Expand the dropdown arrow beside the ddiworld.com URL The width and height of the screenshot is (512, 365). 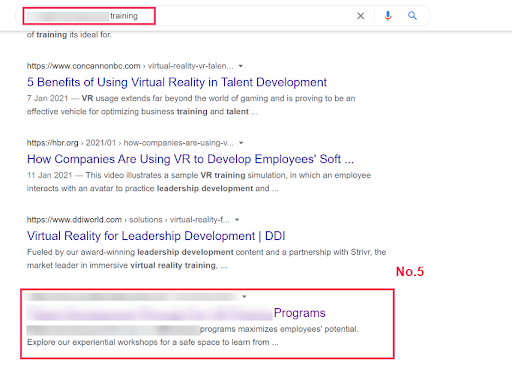click(x=237, y=220)
